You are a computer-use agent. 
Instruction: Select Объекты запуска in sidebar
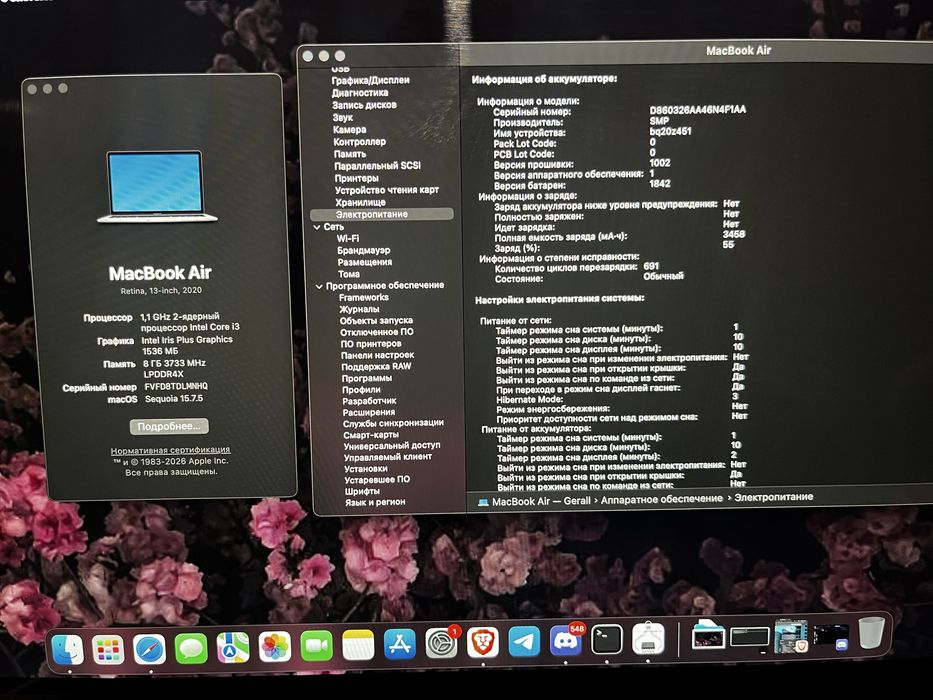tap(376, 321)
